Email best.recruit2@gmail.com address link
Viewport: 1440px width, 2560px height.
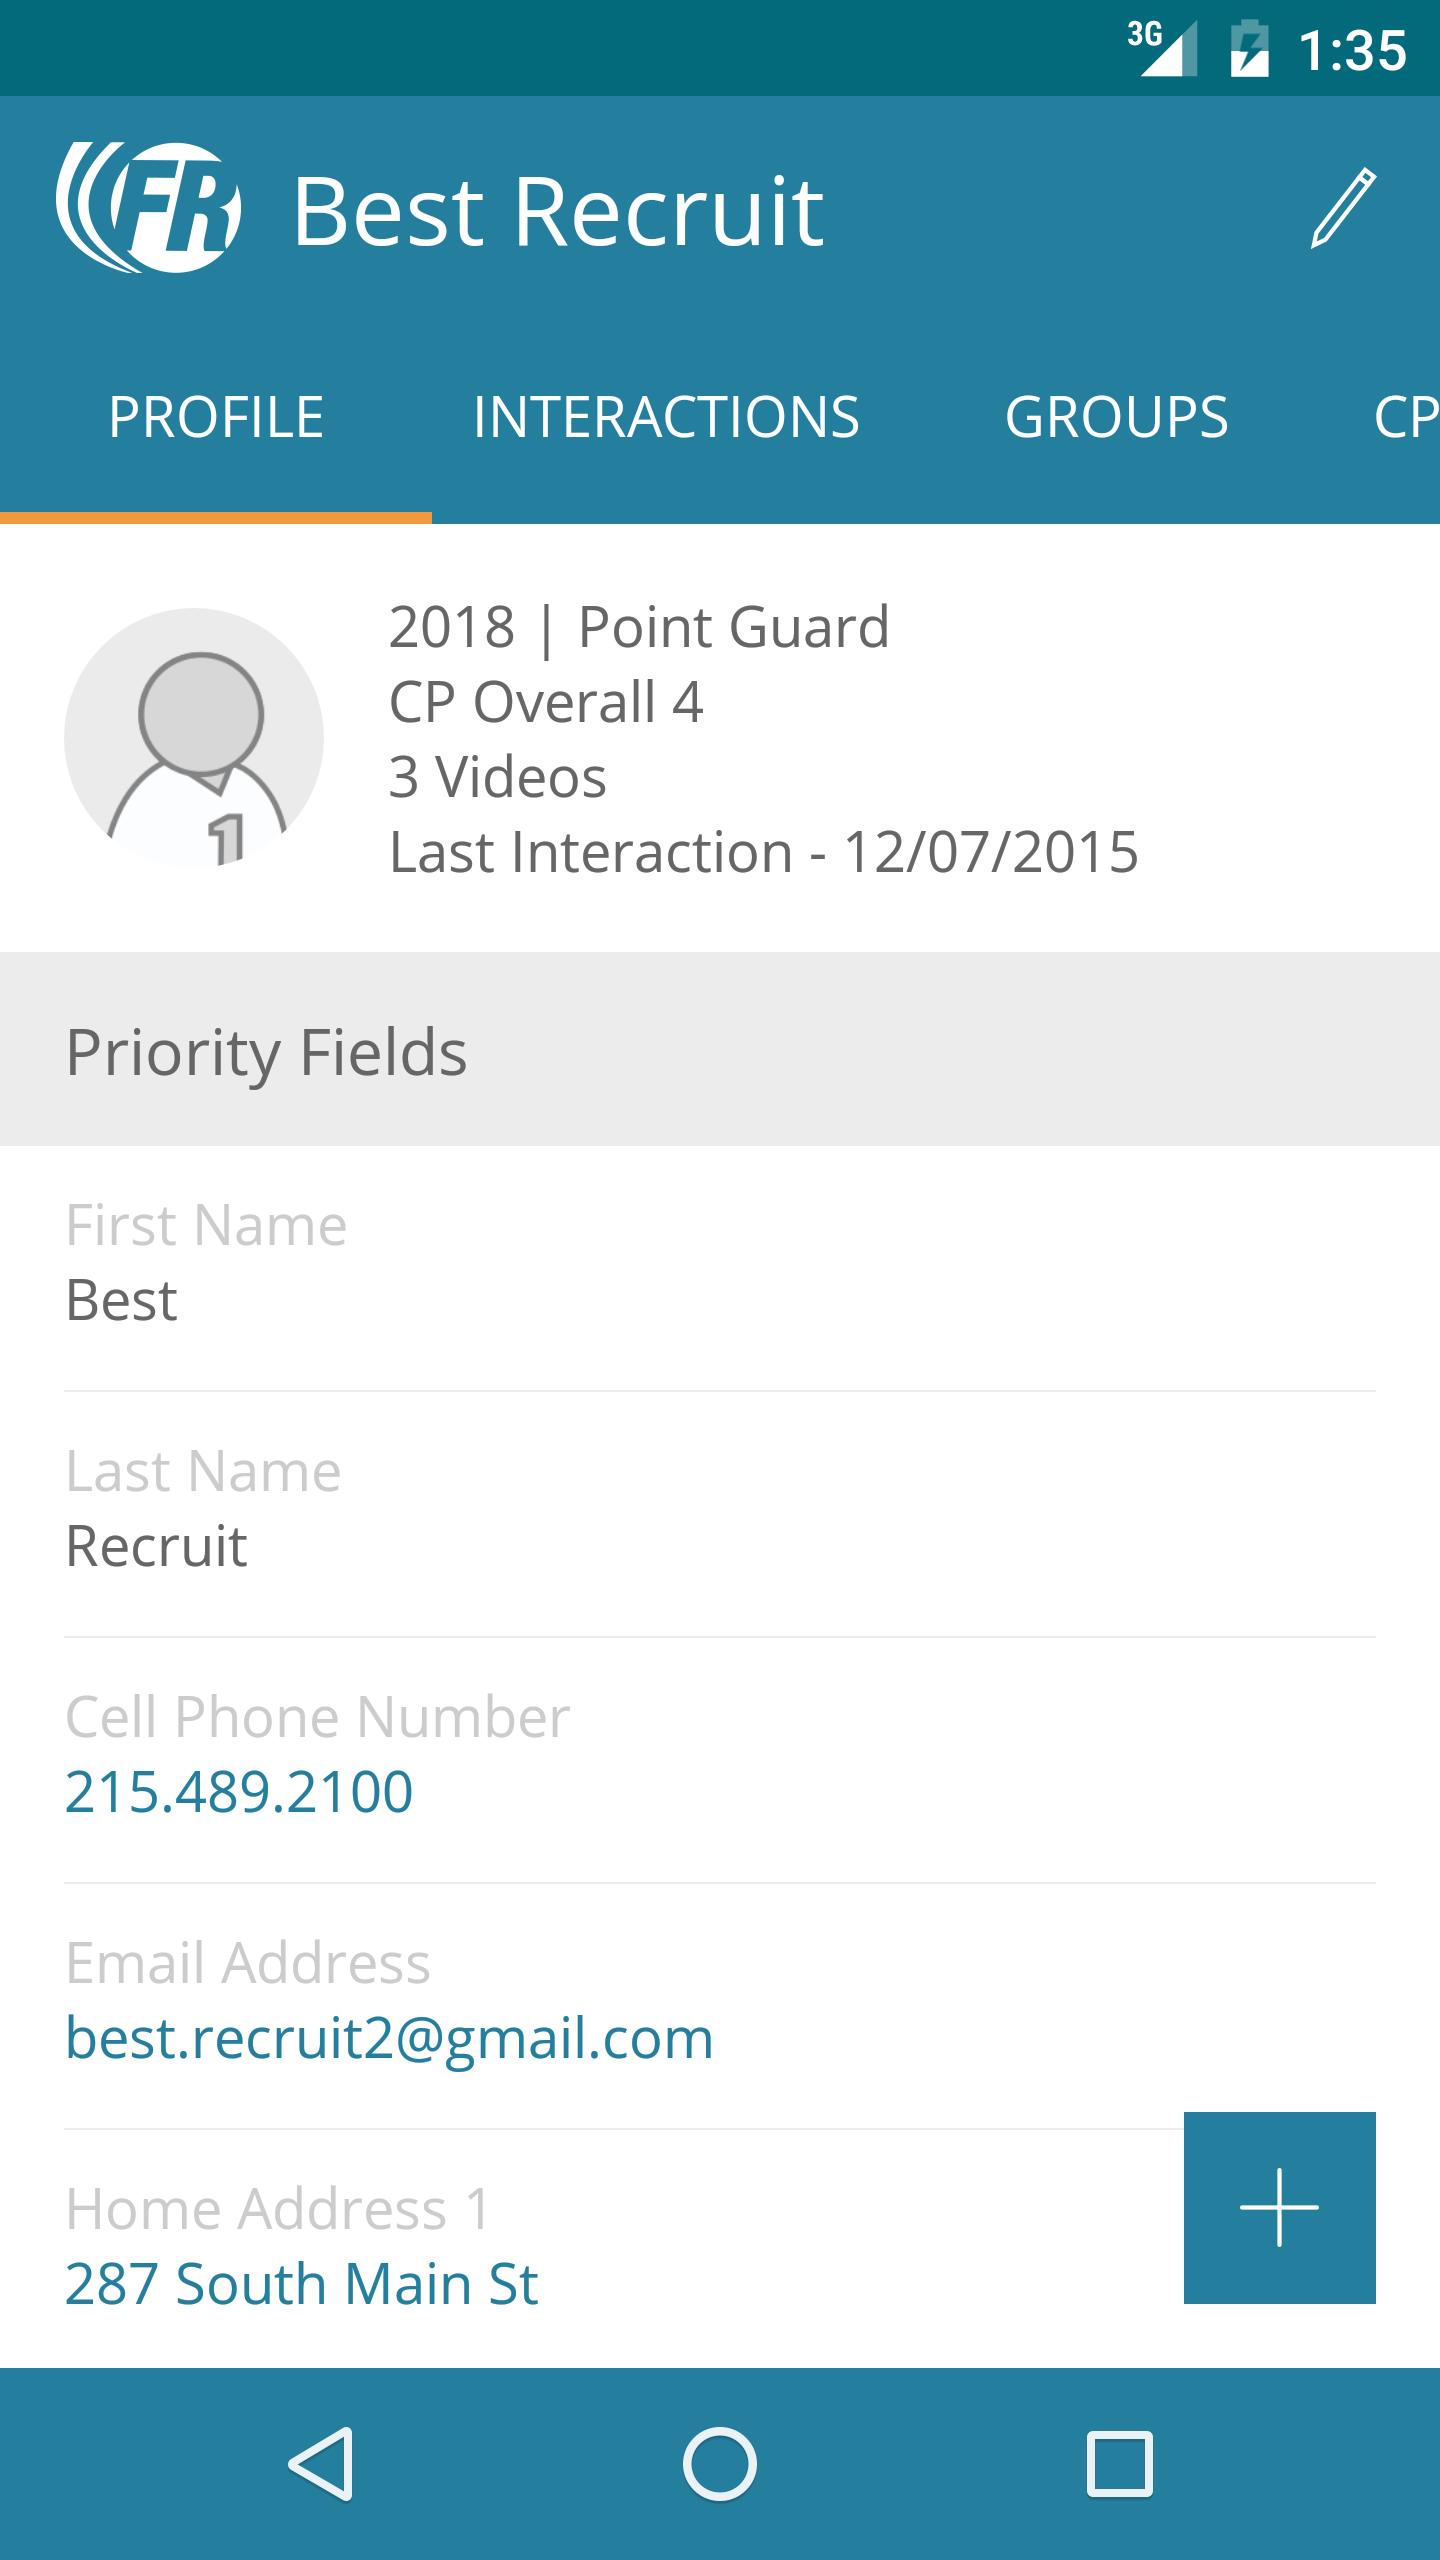(389, 2037)
